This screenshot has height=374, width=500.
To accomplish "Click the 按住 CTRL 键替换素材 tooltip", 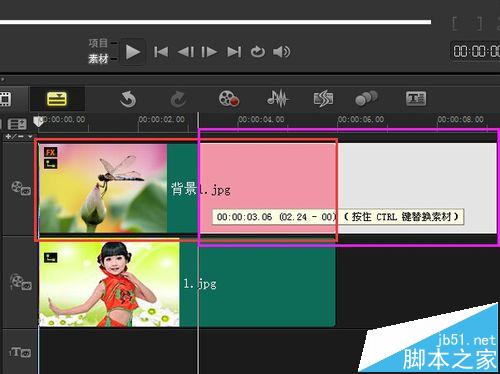I will tap(338, 217).
